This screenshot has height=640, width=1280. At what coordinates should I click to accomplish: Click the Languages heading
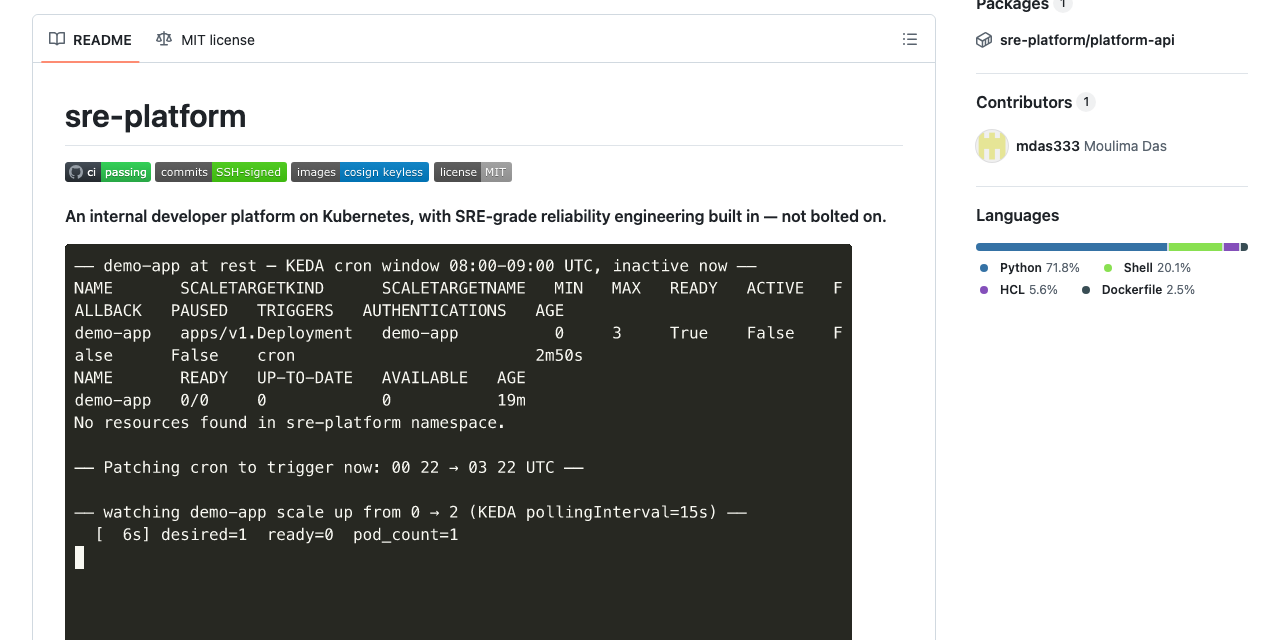click(x=1017, y=215)
